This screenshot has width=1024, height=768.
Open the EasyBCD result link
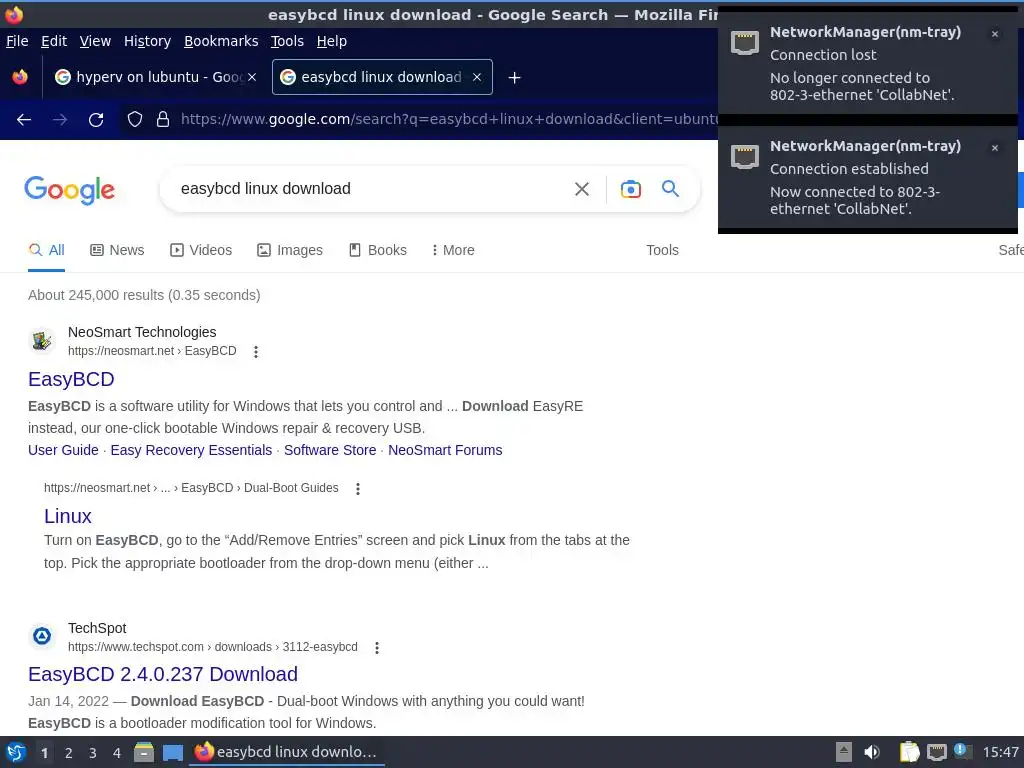pos(71,379)
